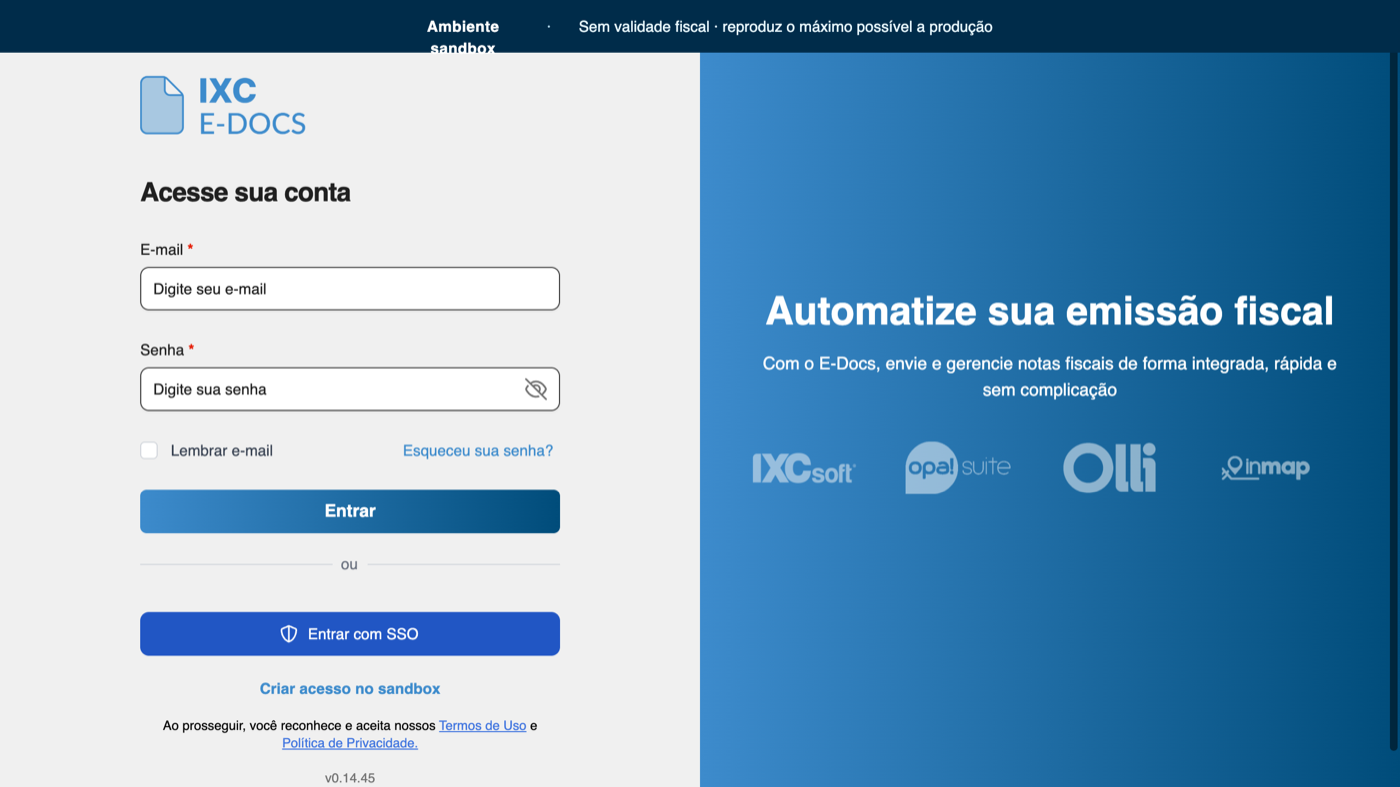Click the inmap partner logo

(1265, 467)
